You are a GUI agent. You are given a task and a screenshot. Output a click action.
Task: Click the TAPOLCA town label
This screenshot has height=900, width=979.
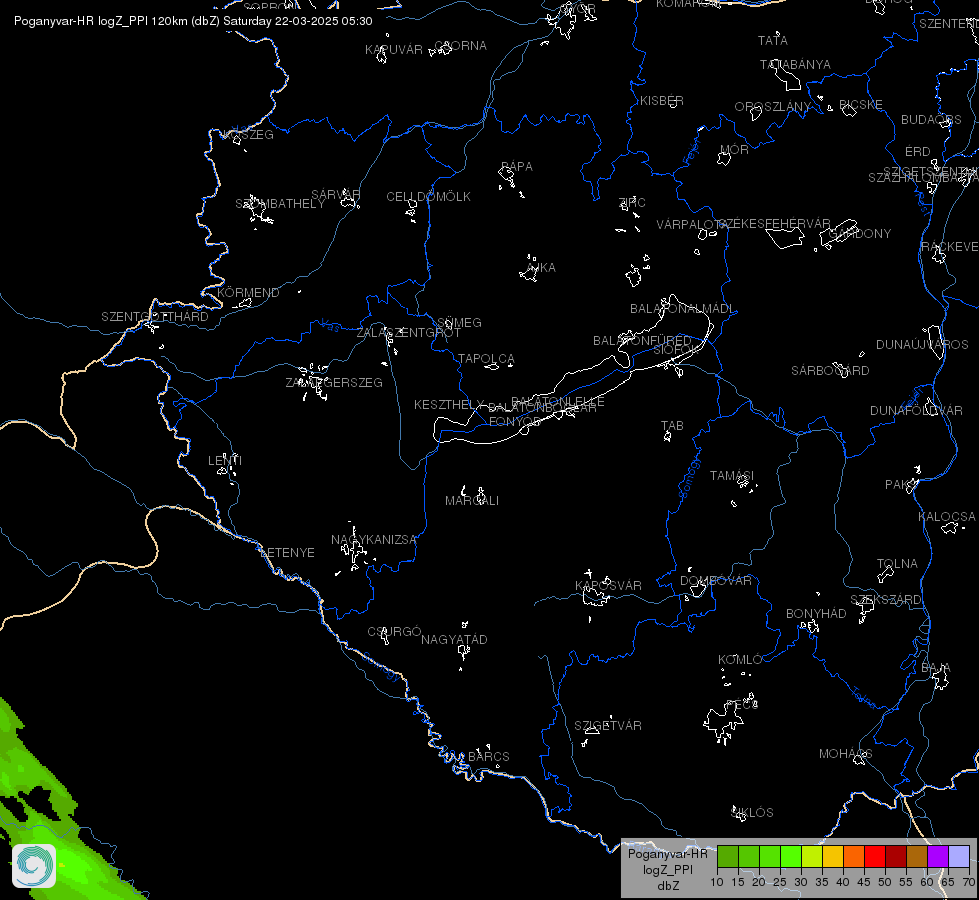[486, 359]
